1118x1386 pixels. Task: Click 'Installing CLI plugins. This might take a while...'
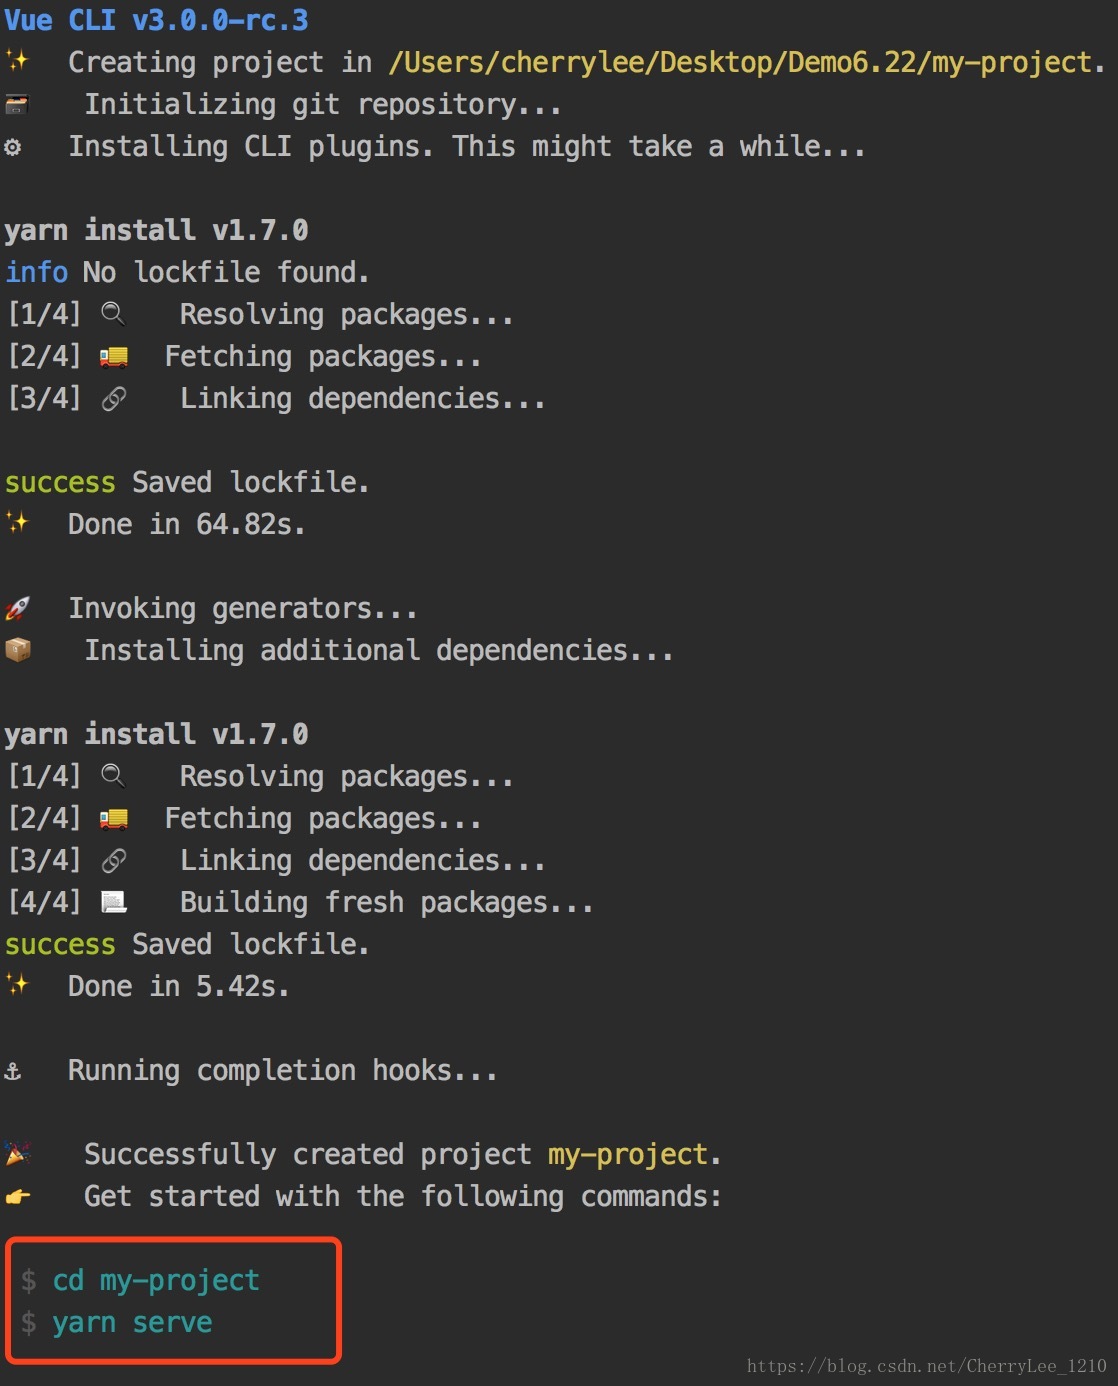(x=467, y=147)
